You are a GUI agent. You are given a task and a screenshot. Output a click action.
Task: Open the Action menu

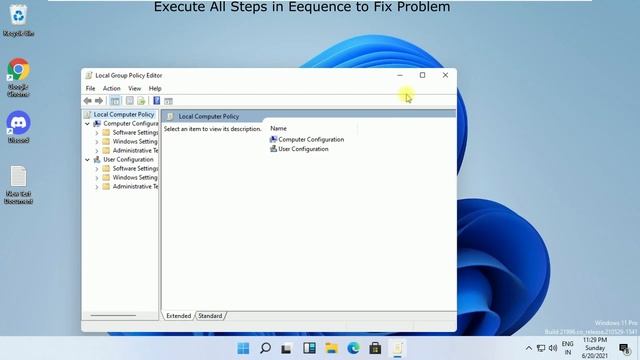pyautogui.click(x=111, y=88)
